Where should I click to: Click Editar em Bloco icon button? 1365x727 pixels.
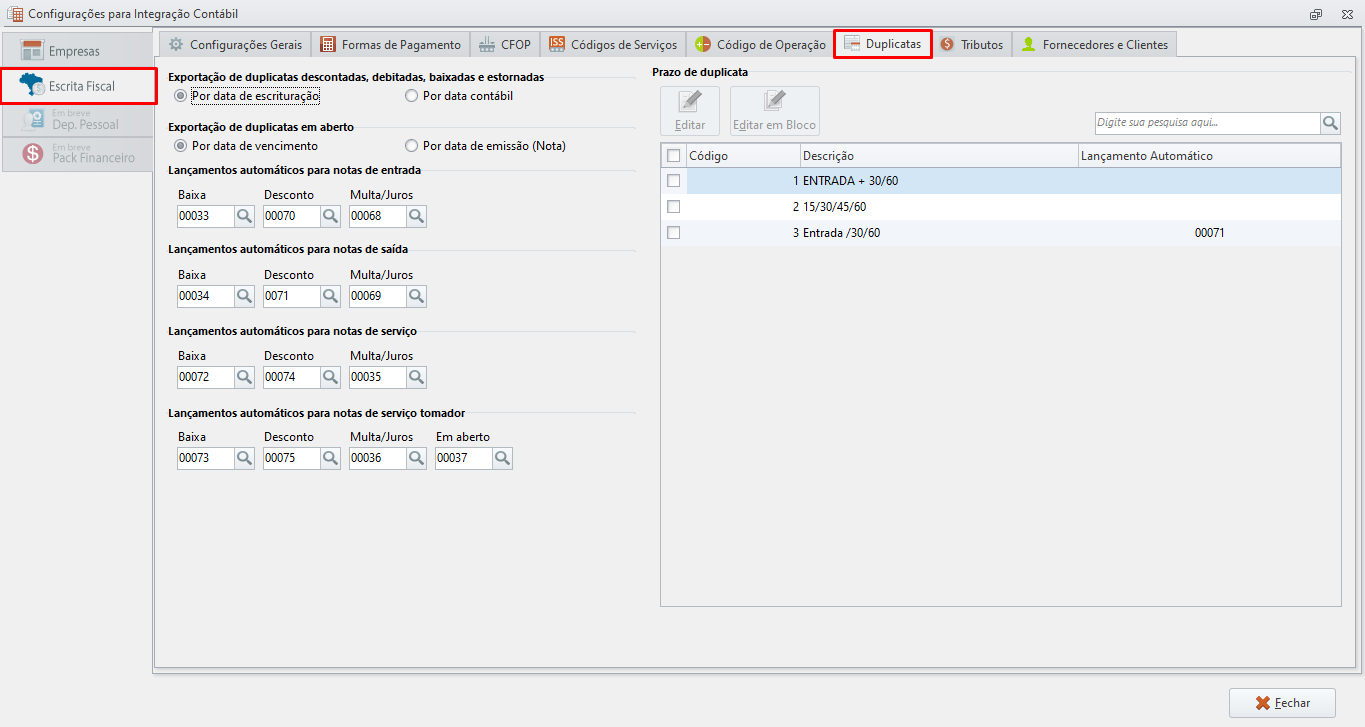[x=775, y=111]
